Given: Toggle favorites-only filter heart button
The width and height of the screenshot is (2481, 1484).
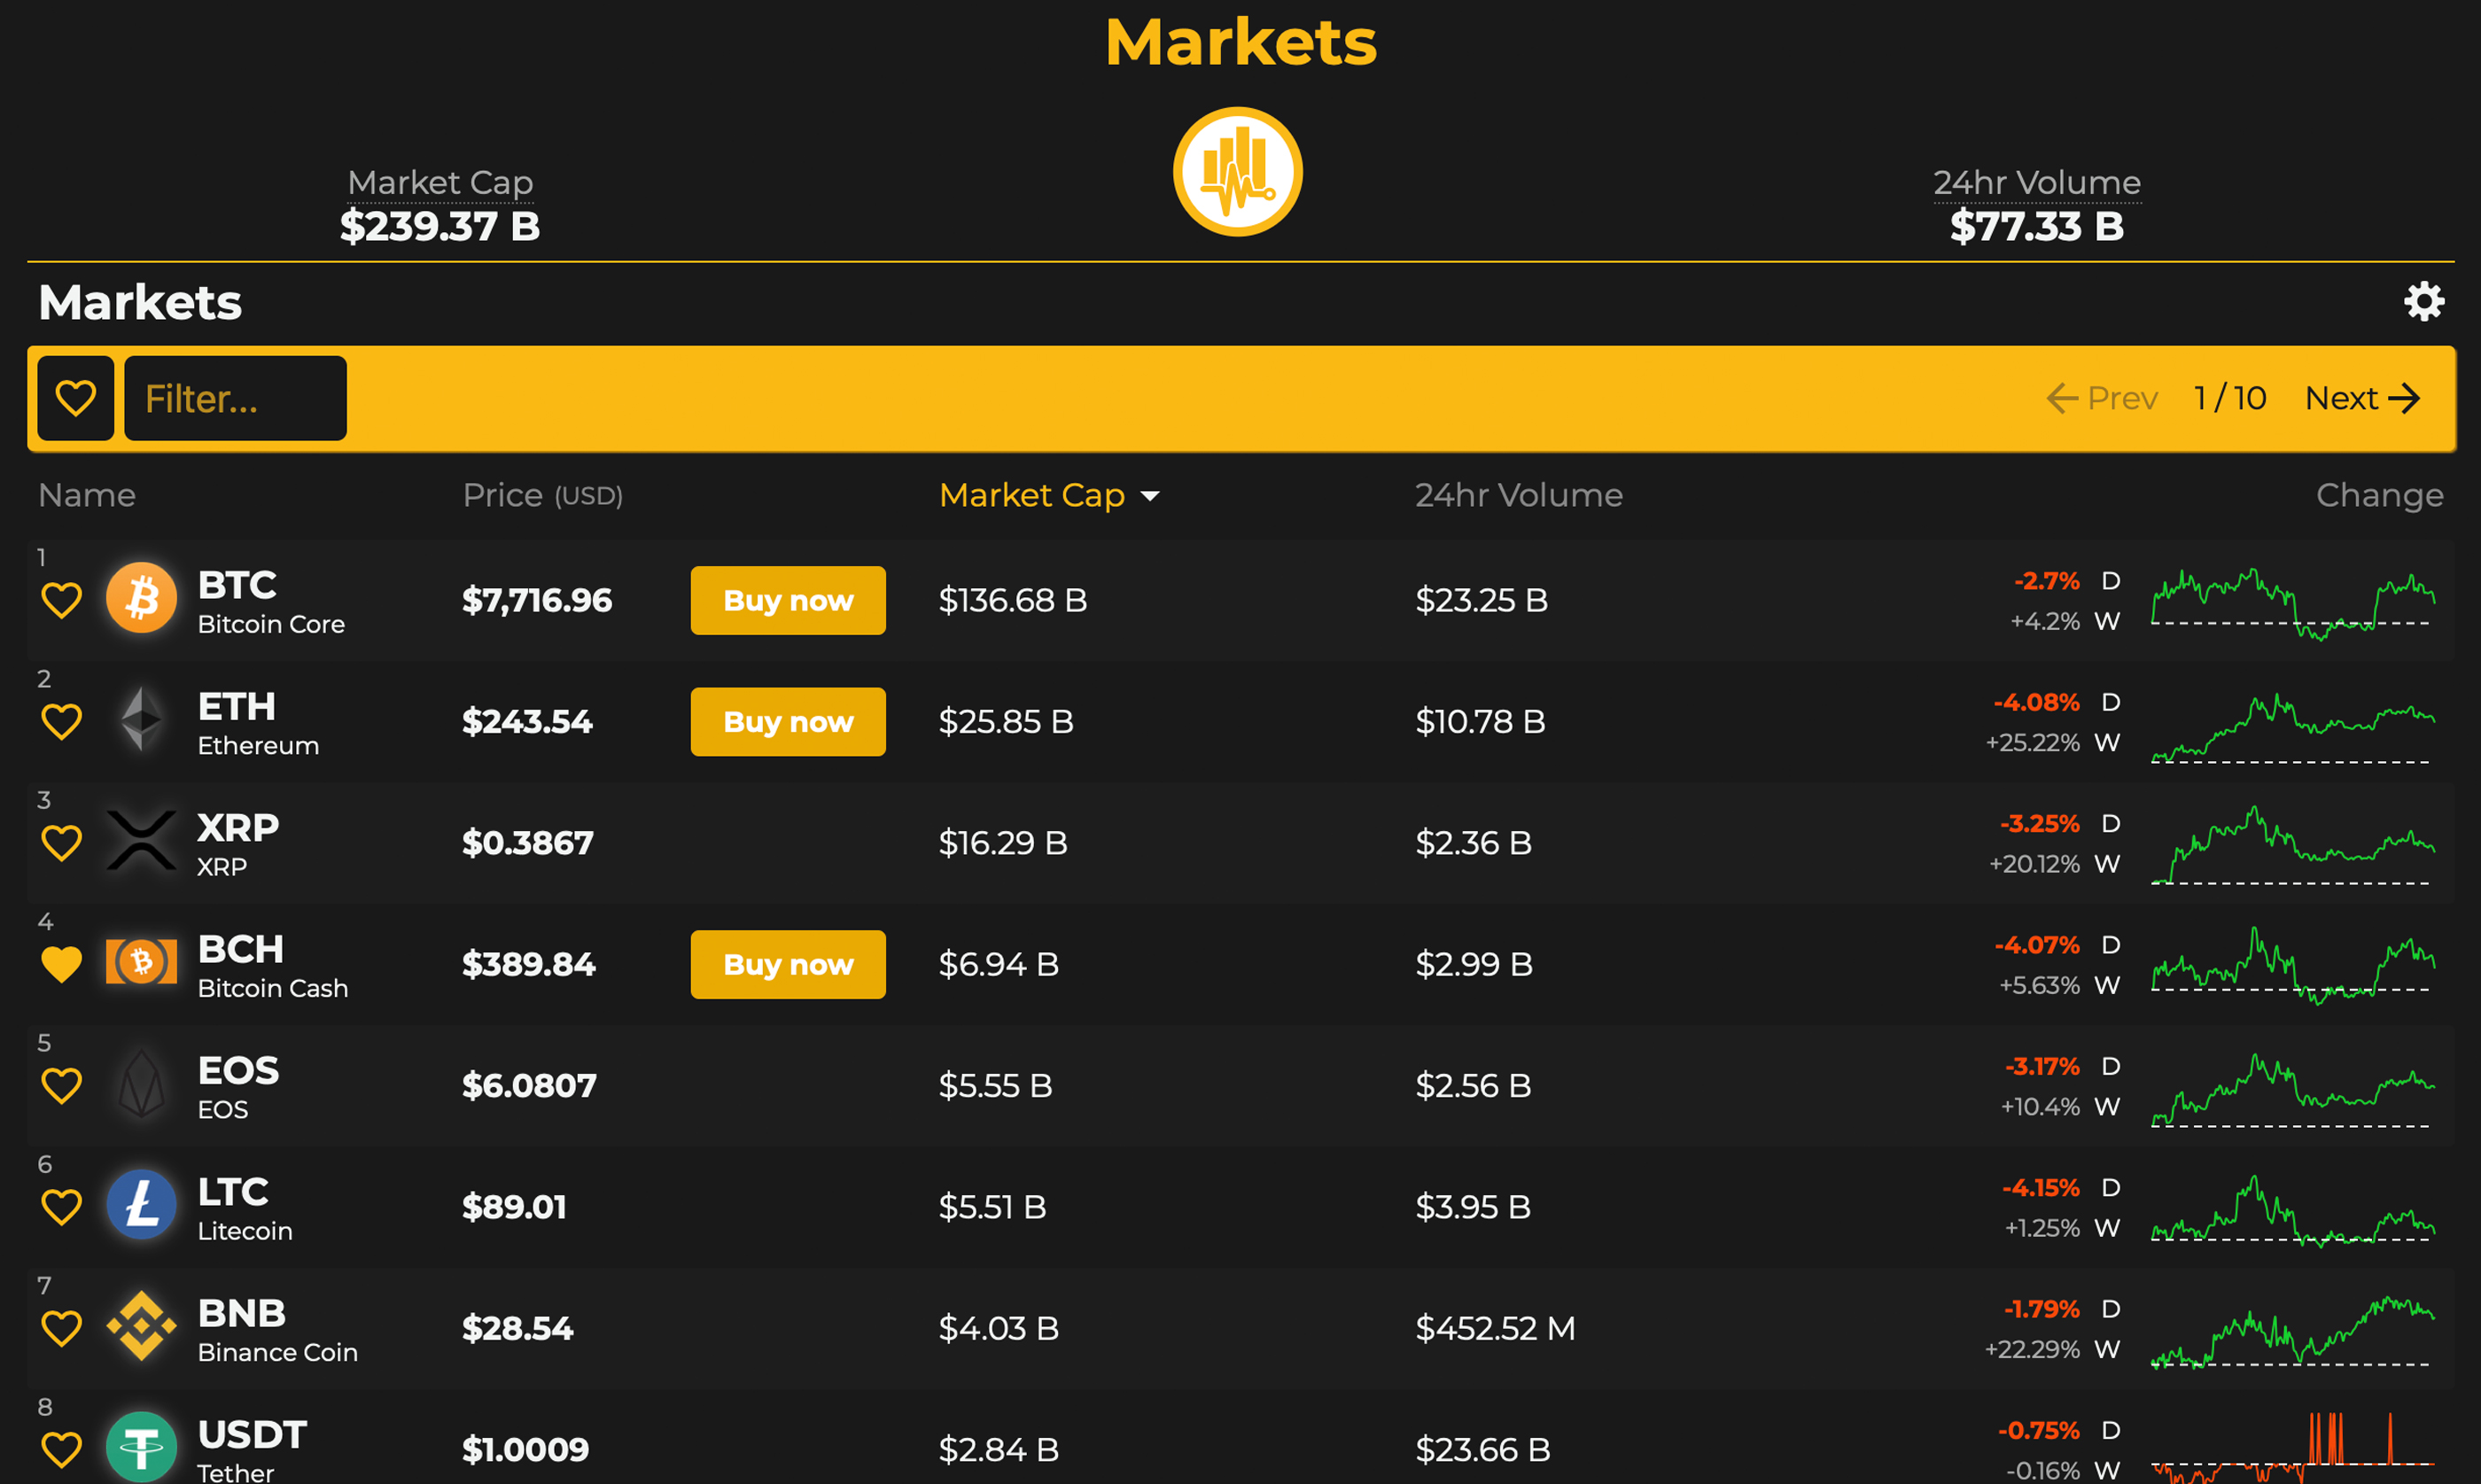Looking at the screenshot, I should tap(76, 398).
